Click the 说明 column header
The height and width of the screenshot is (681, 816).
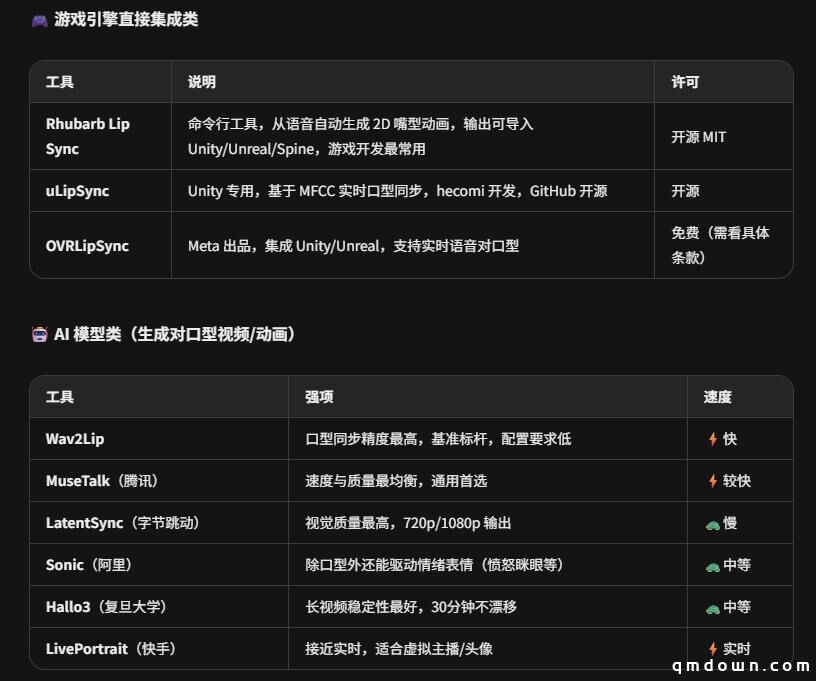202,82
